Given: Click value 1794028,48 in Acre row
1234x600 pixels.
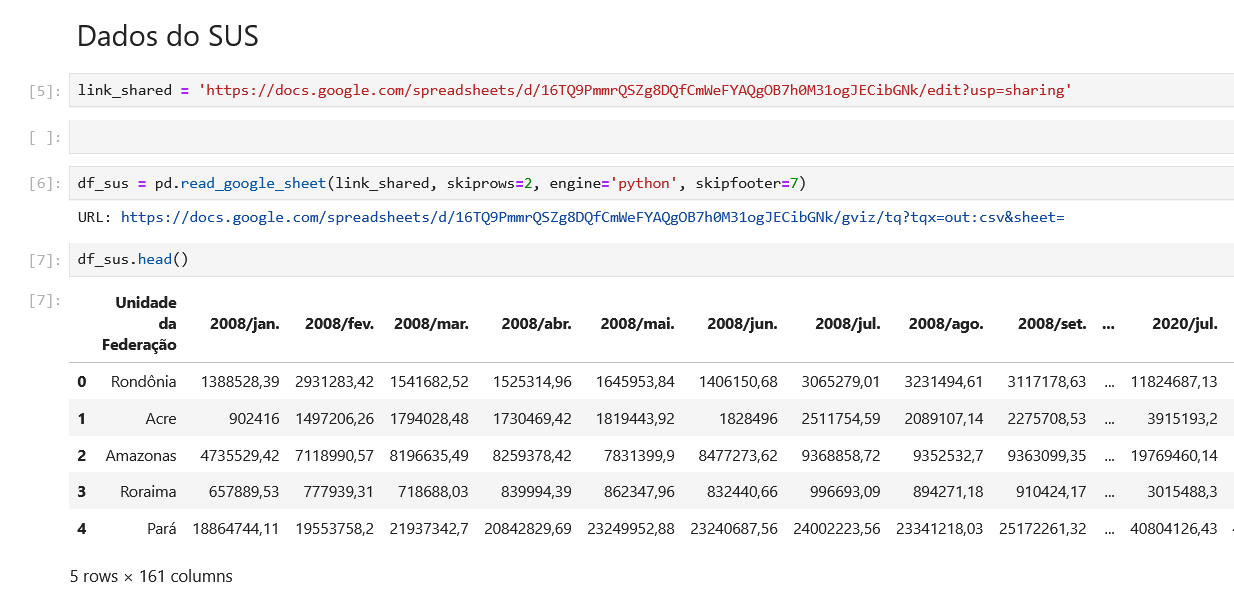Looking at the screenshot, I should tap(429, 418).
